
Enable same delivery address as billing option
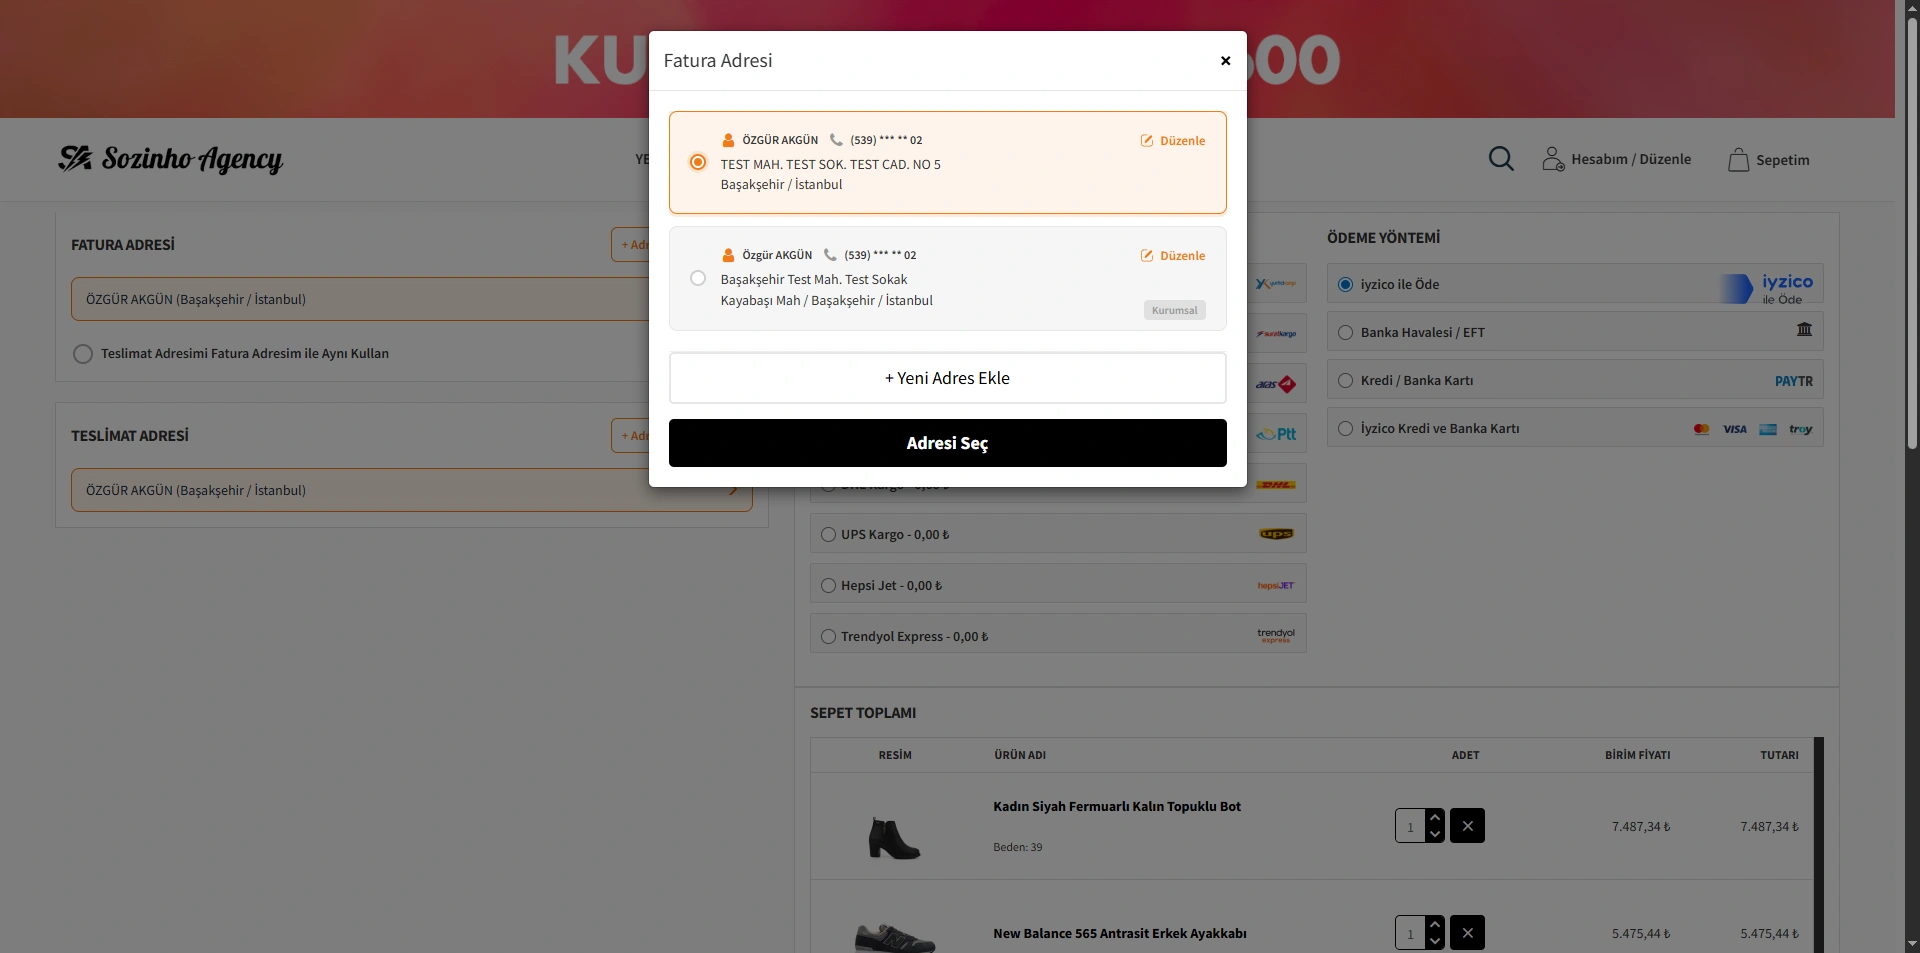(83, 354)
